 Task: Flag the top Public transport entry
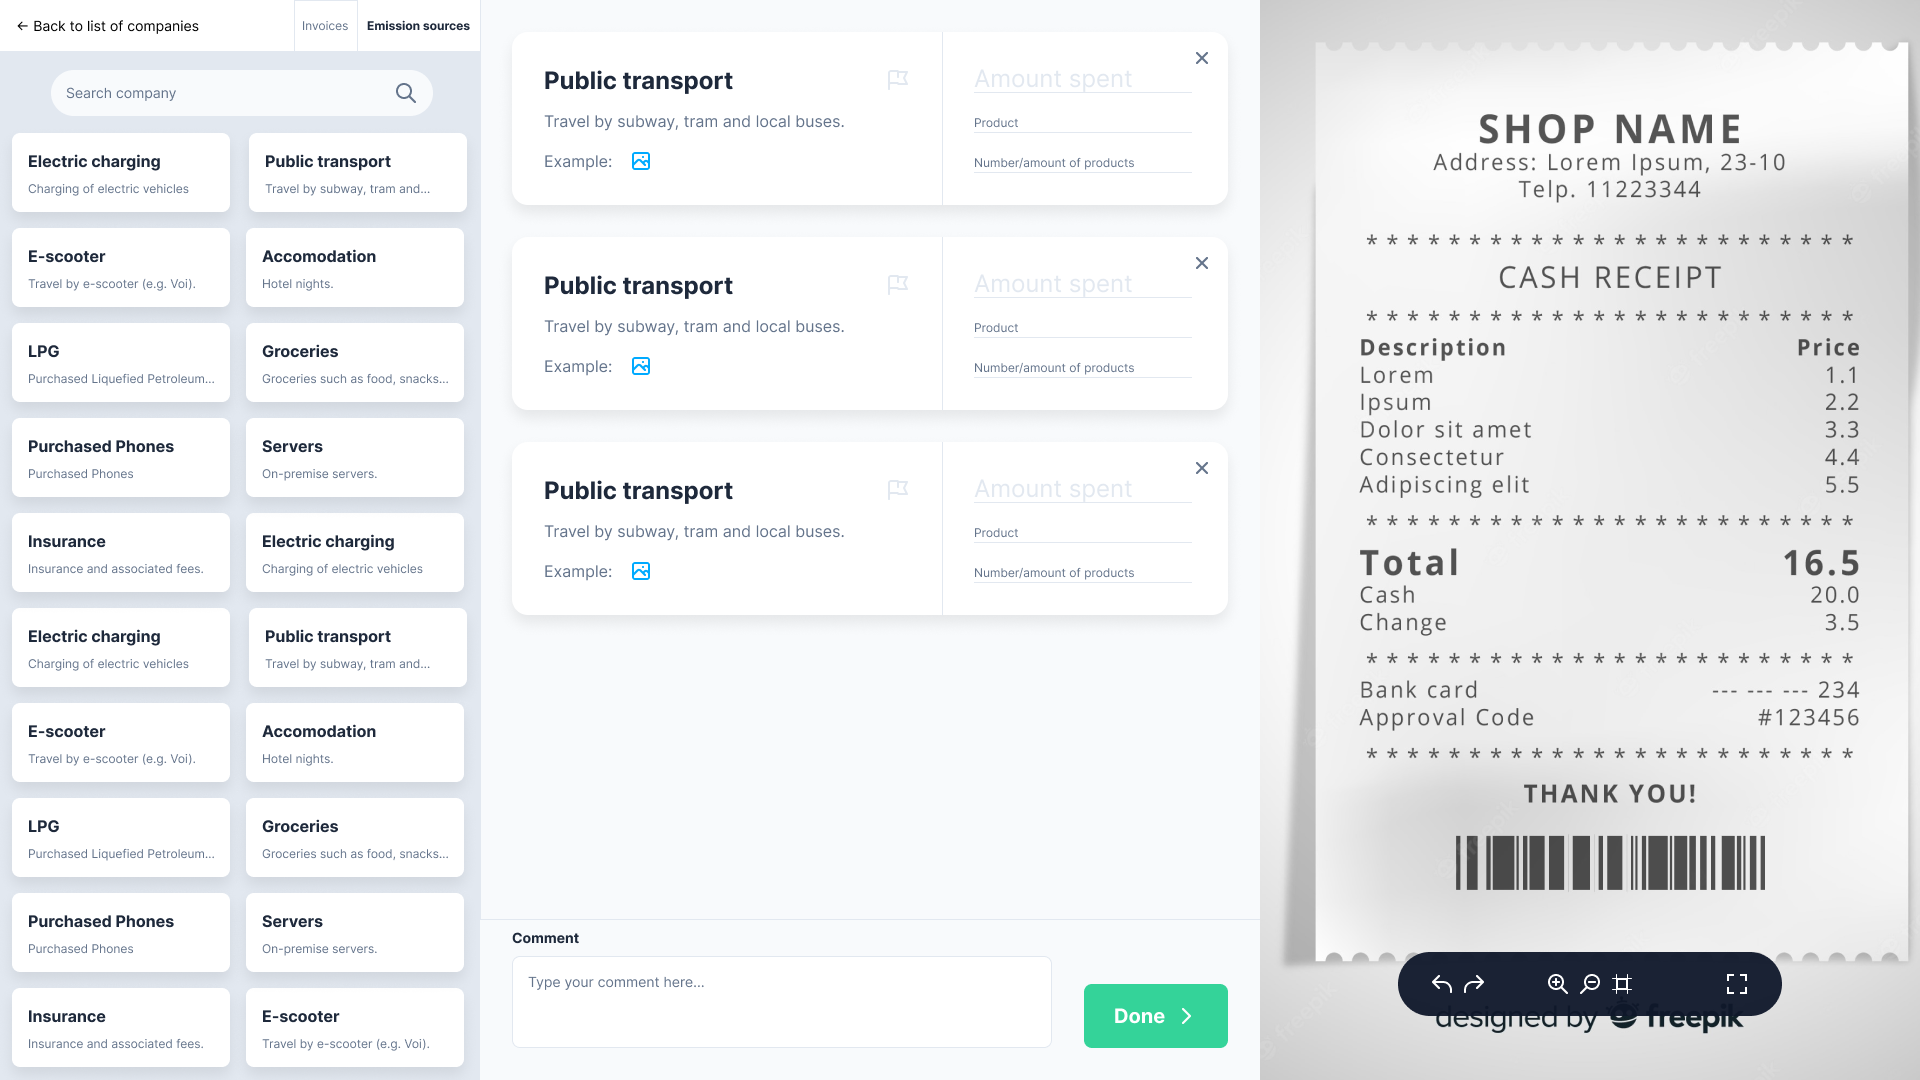(898, 79)
